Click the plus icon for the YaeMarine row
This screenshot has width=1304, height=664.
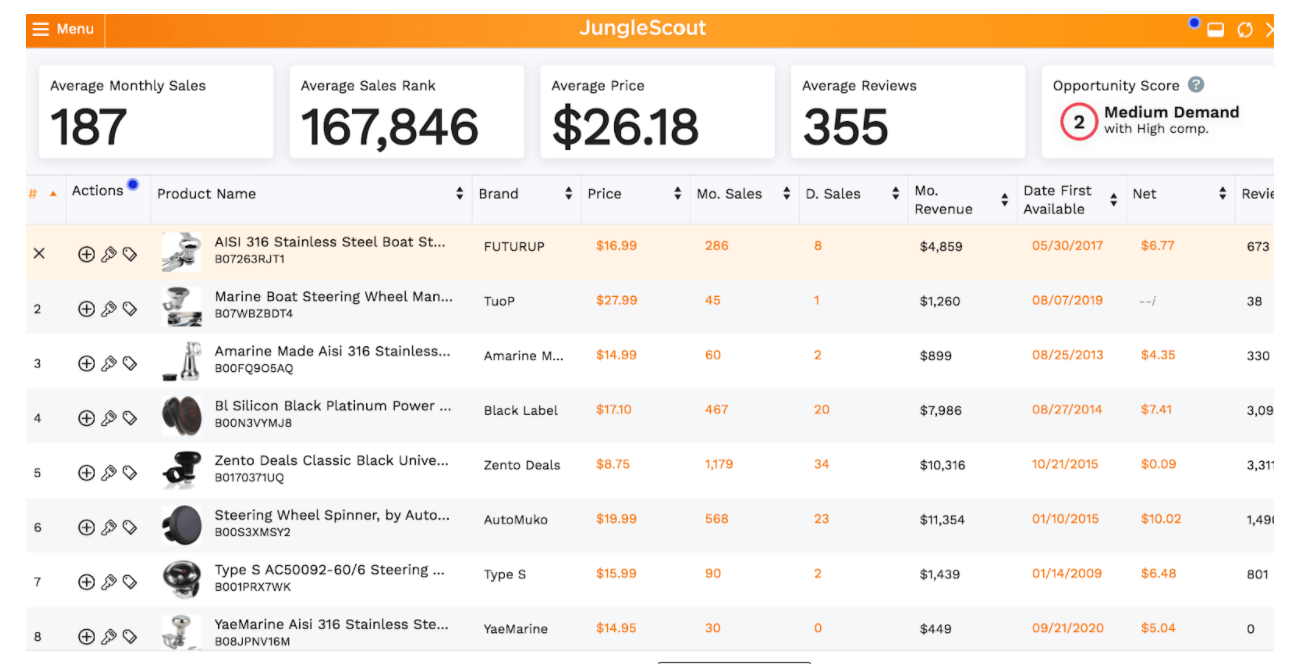pyautogui.click(x=86, y=637)
